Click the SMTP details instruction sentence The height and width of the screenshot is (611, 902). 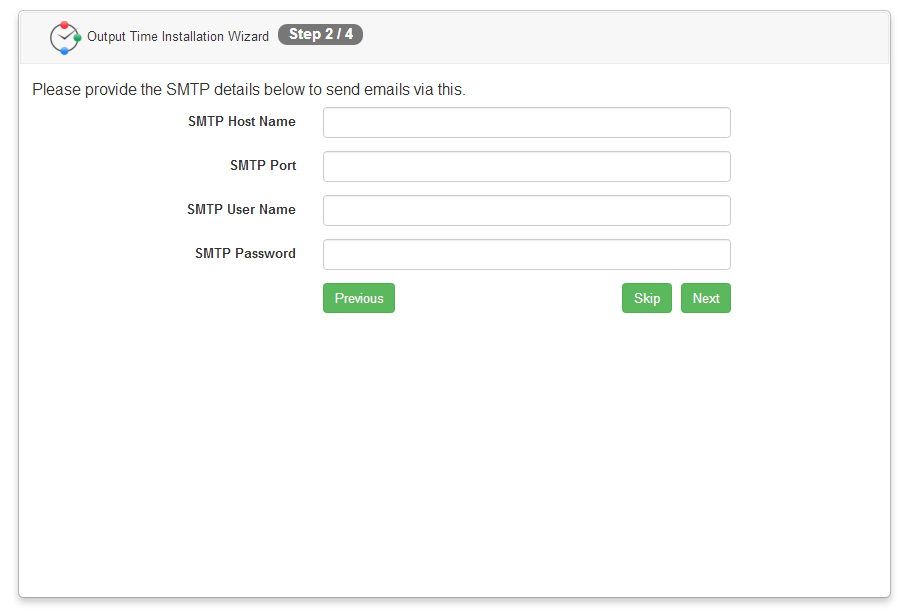[249, 90]
